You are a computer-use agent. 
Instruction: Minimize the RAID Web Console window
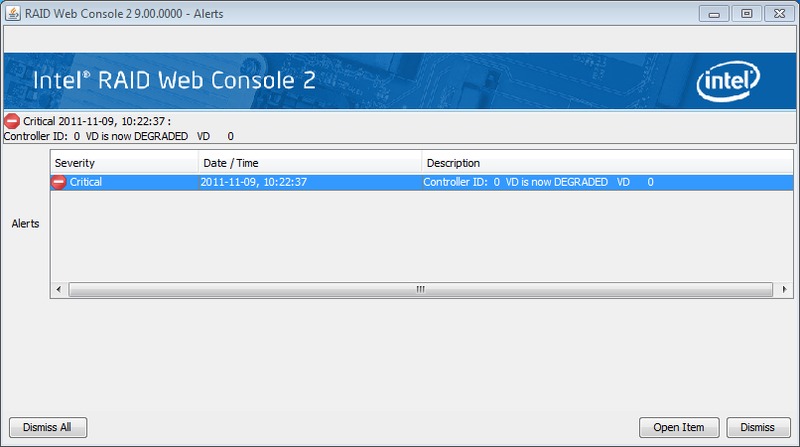coord(717,13)
